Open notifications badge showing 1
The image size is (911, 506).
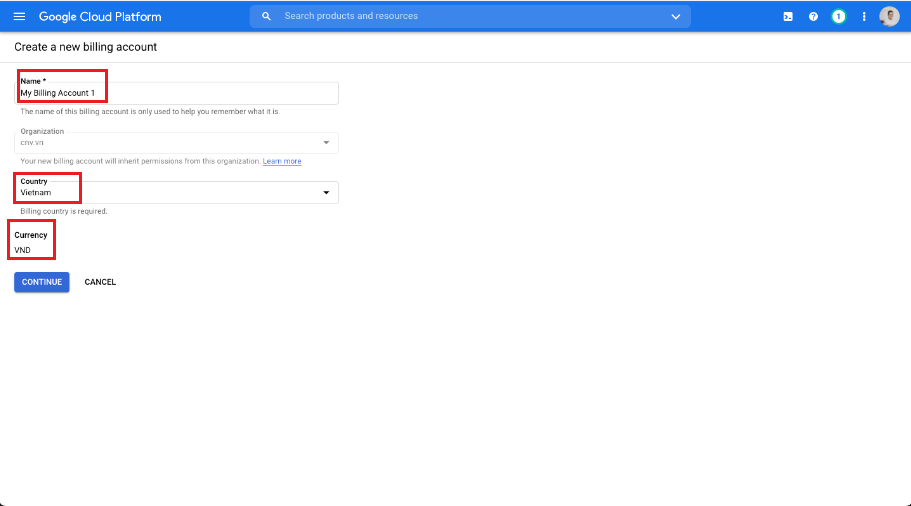click(838, 17)
